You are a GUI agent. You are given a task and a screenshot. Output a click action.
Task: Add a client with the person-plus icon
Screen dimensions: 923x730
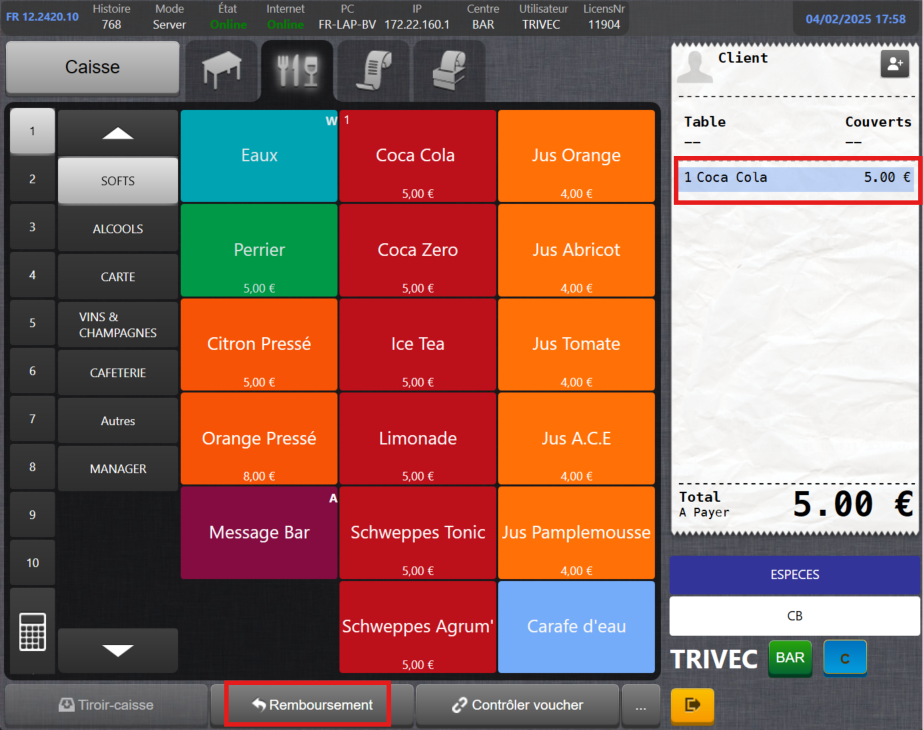coord(893,64)
